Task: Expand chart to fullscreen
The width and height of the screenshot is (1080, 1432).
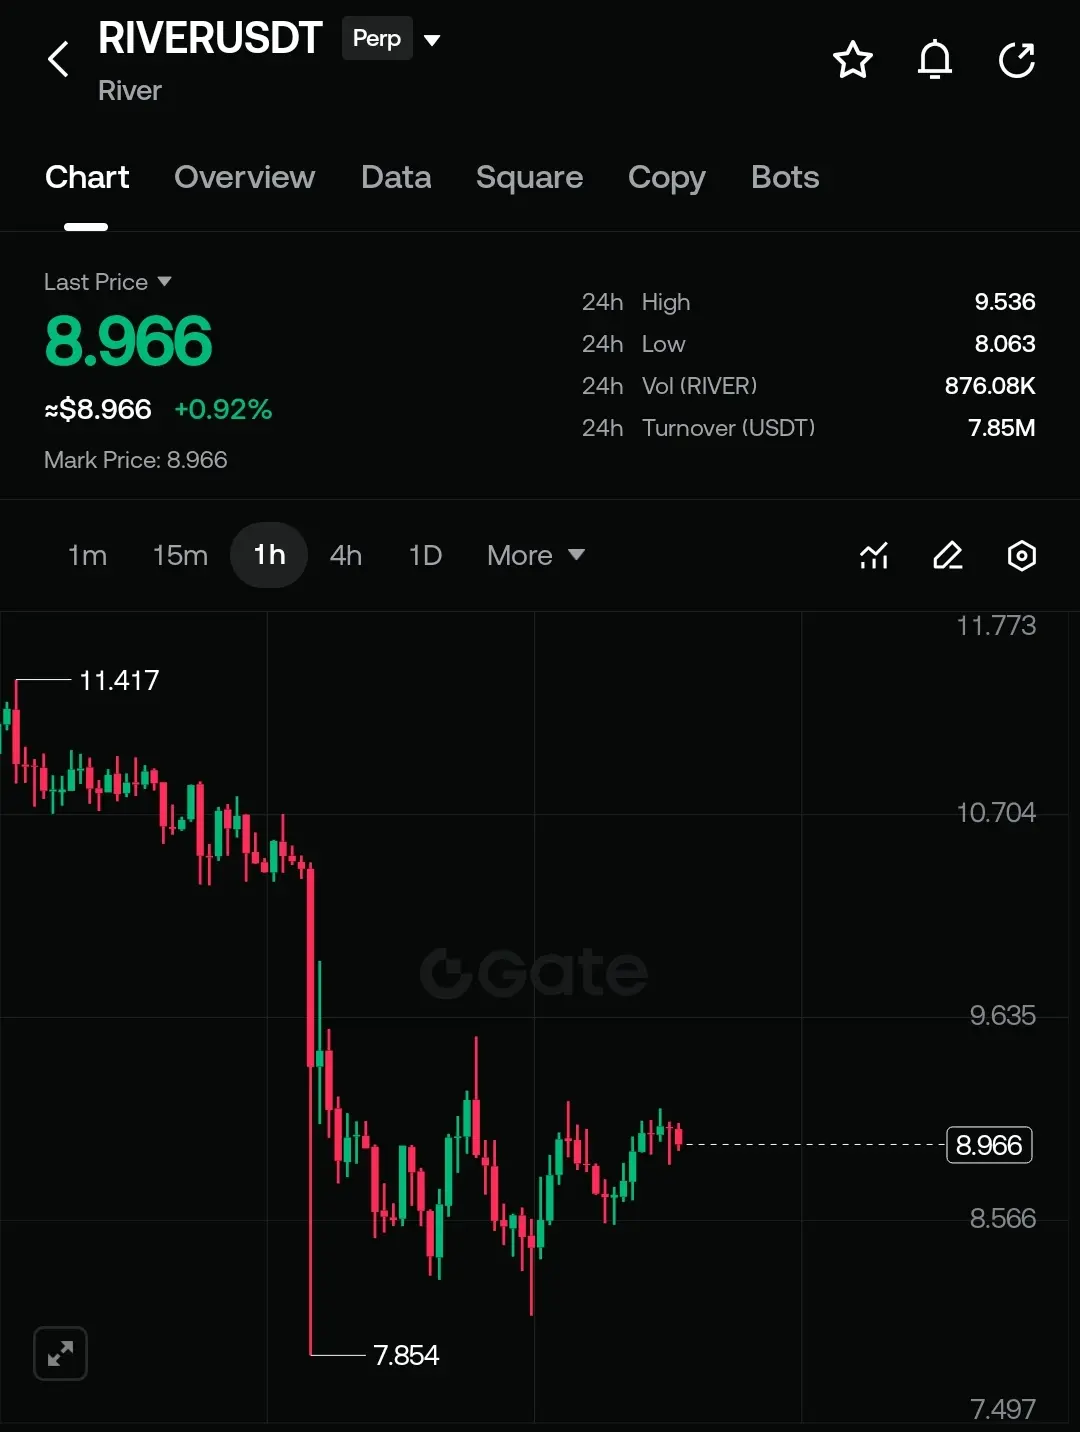Action: pyautogui.click(x=60, y=1354)
